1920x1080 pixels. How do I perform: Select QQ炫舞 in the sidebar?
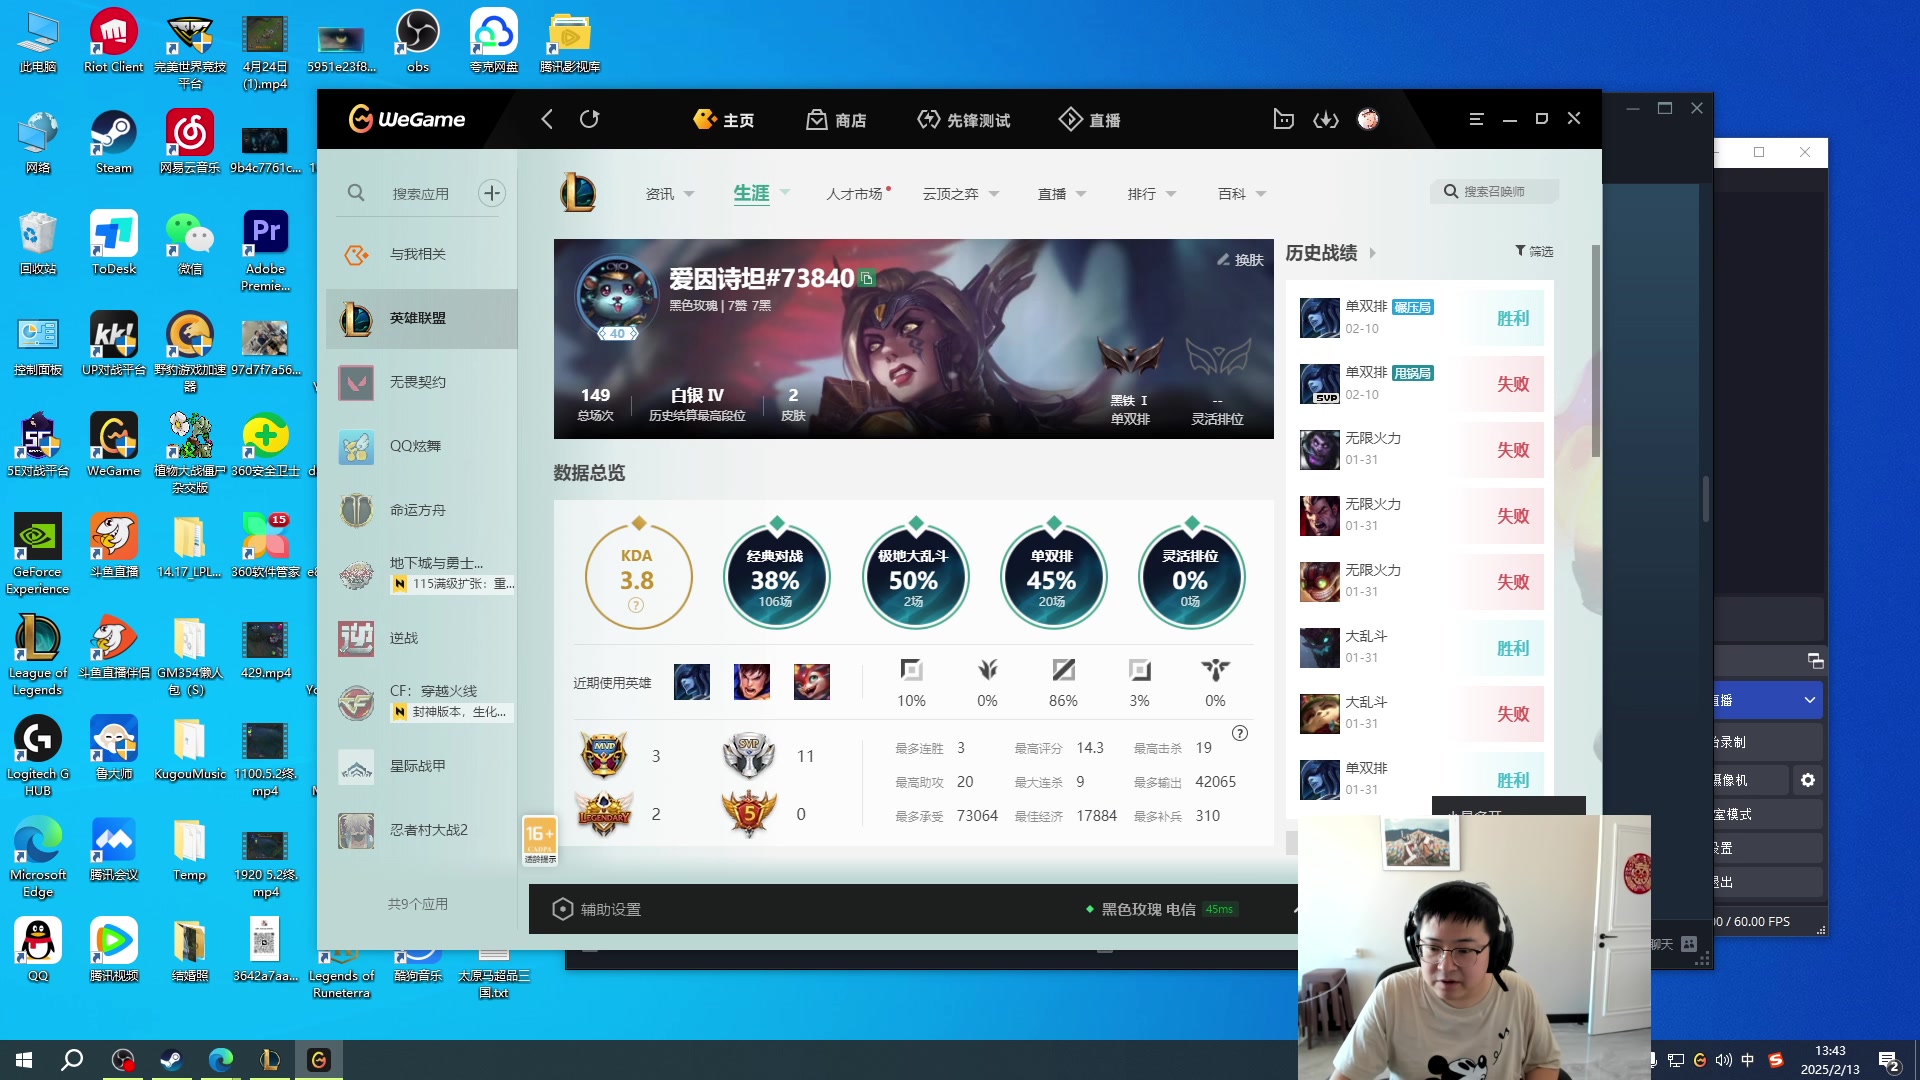click(x=421, y=446)
